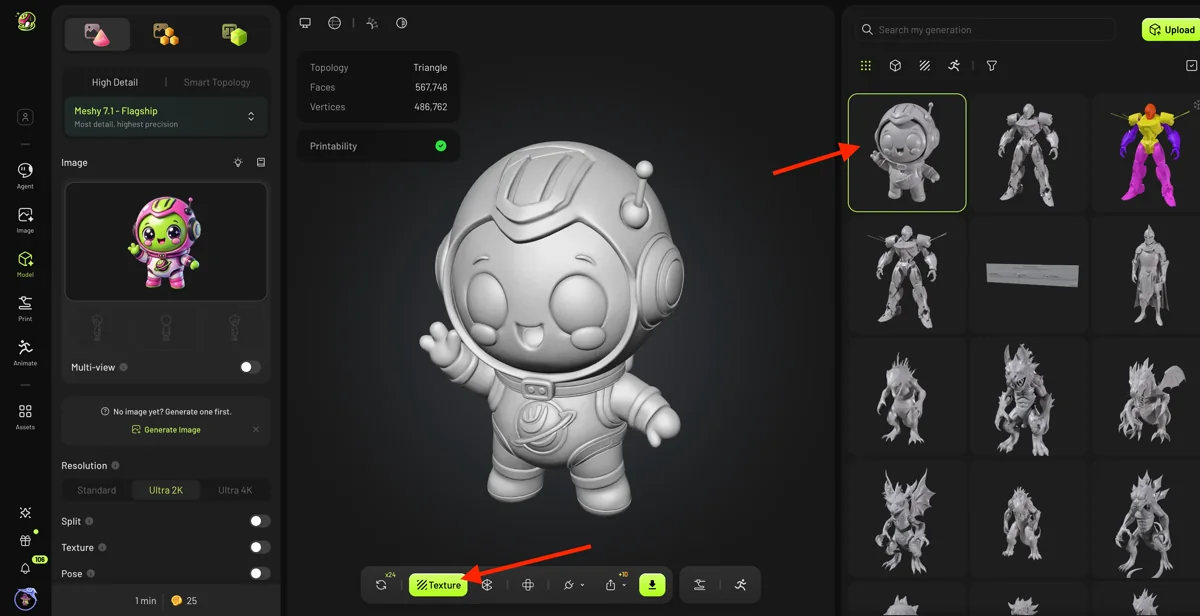The image size is (1200, 616).
Task: Select the Text to 3D mode tab
Action: (234, 35)
